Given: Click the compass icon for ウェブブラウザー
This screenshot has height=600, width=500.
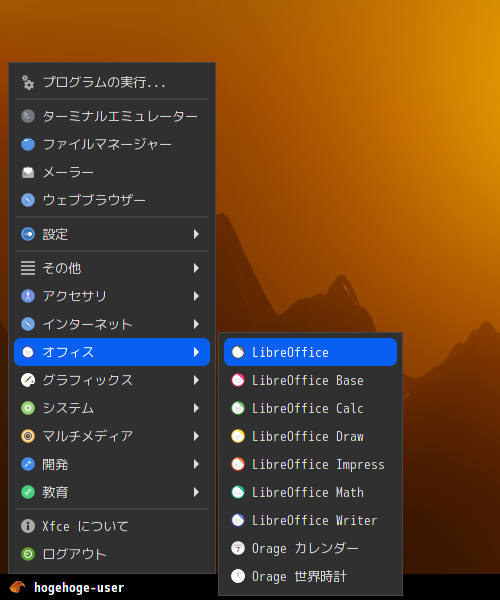Looking at the screenshot, I should click(x=28, y=200).
